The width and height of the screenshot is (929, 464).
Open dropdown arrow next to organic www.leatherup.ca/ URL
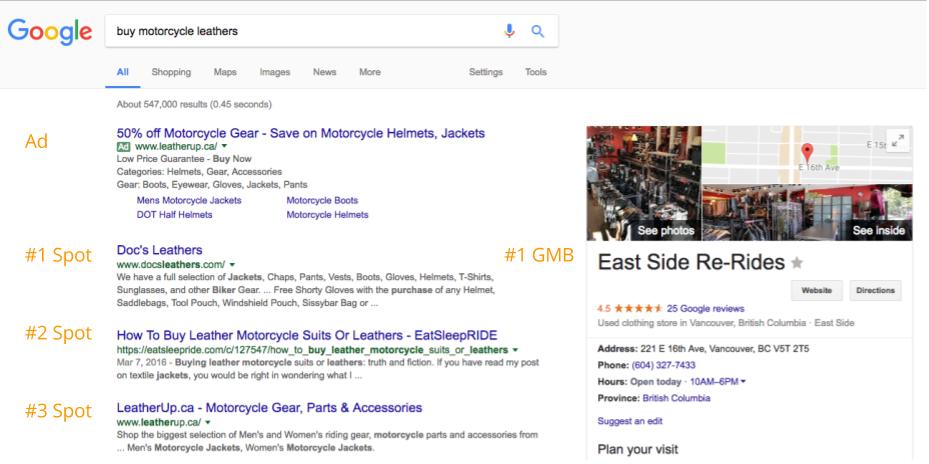[x=207, y=423]
